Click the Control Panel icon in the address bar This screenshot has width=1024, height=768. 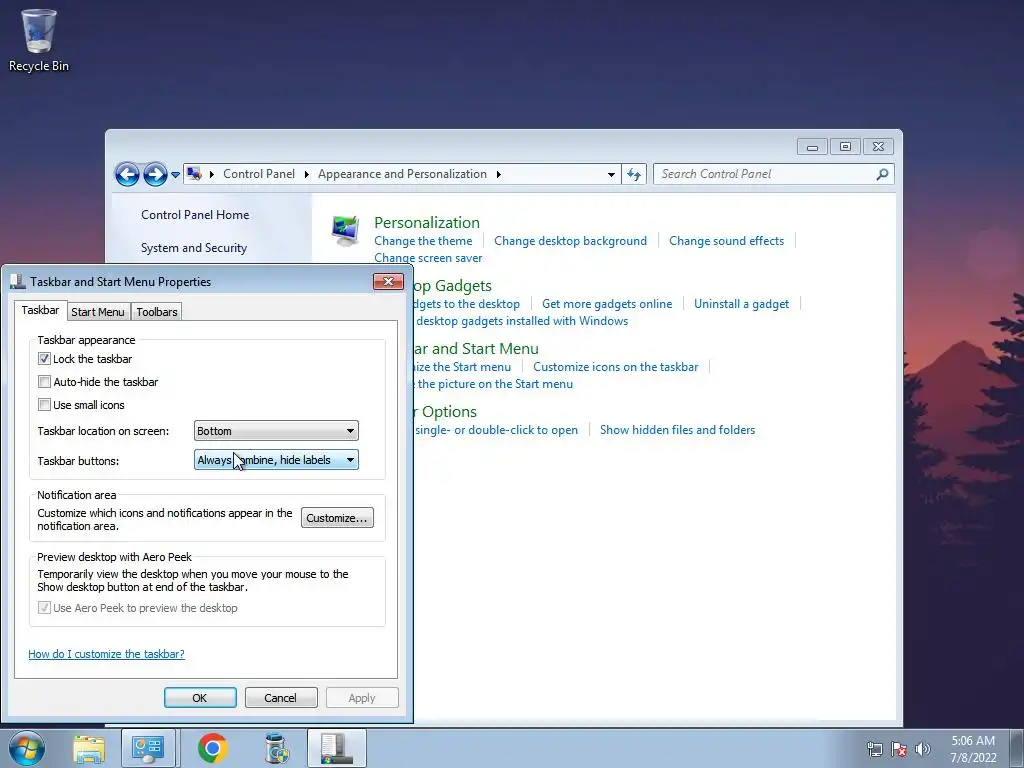pos(194,174)
